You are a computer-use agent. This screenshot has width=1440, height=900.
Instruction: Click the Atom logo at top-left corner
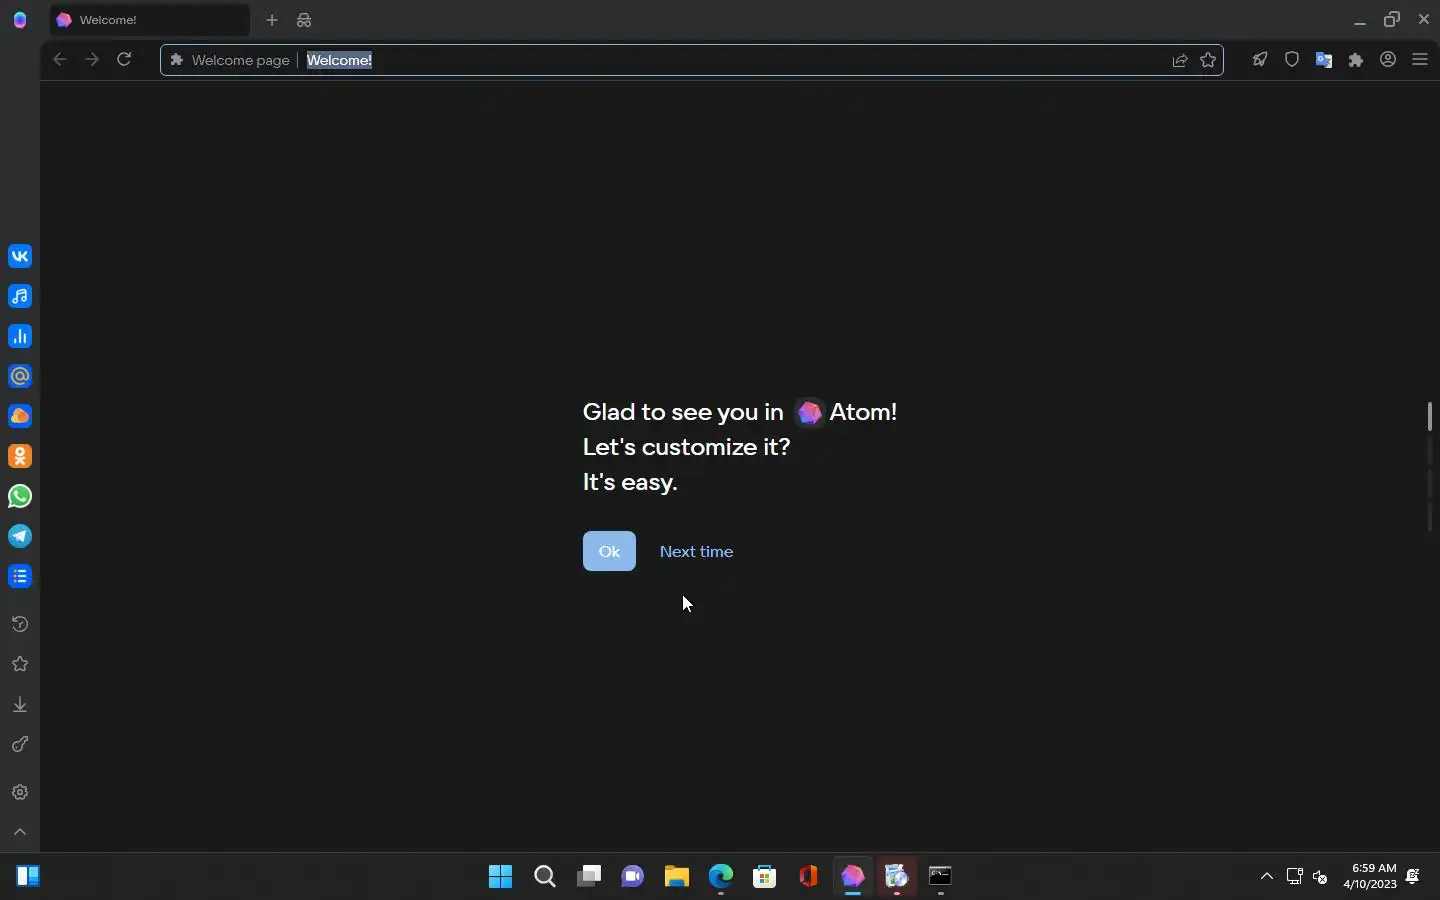pos(20,20)
